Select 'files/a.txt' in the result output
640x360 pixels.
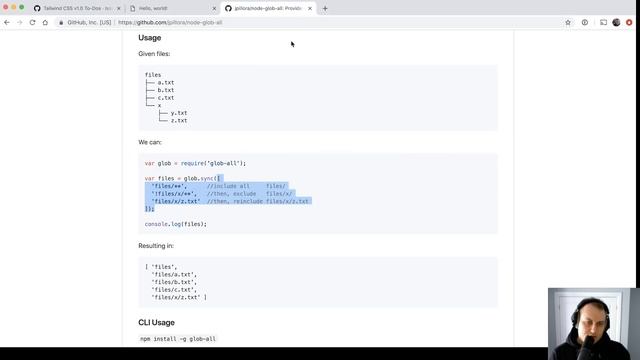click(x=174, y=275)
